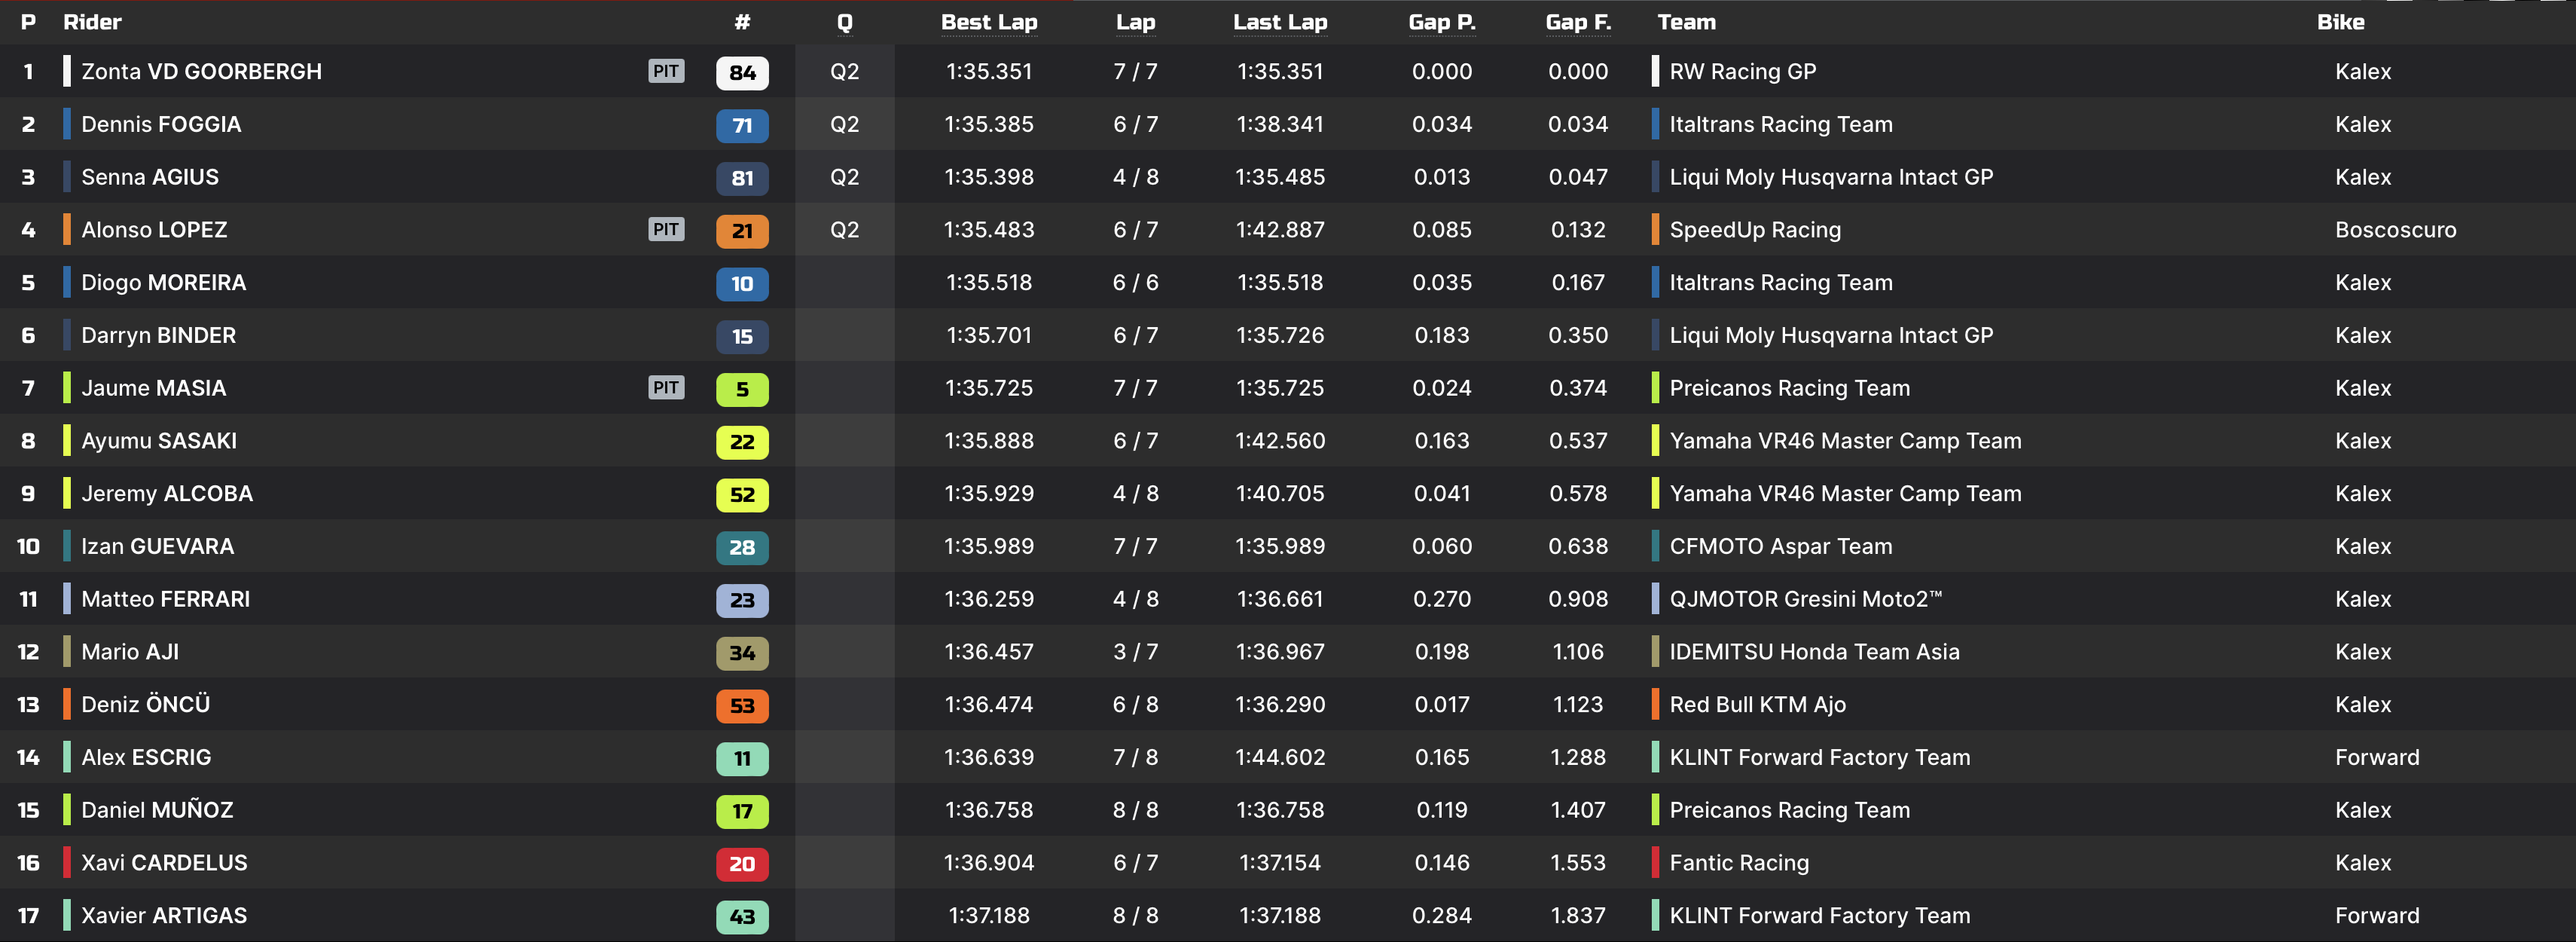This screenshot has height=942, width=2576.
Task: Click the Last Lap column header
Action: 1279,22
